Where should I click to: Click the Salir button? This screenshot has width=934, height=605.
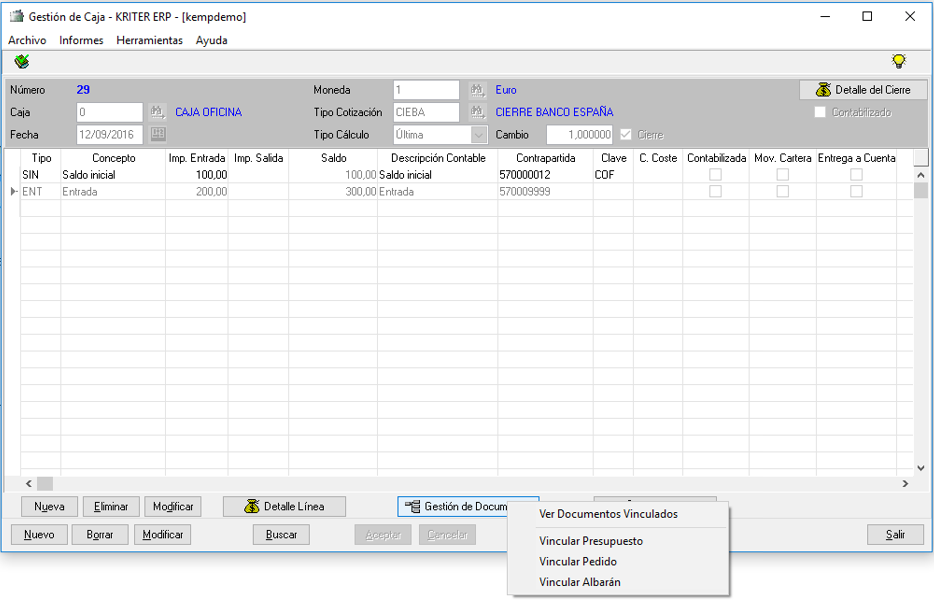(x=895, y=535)
